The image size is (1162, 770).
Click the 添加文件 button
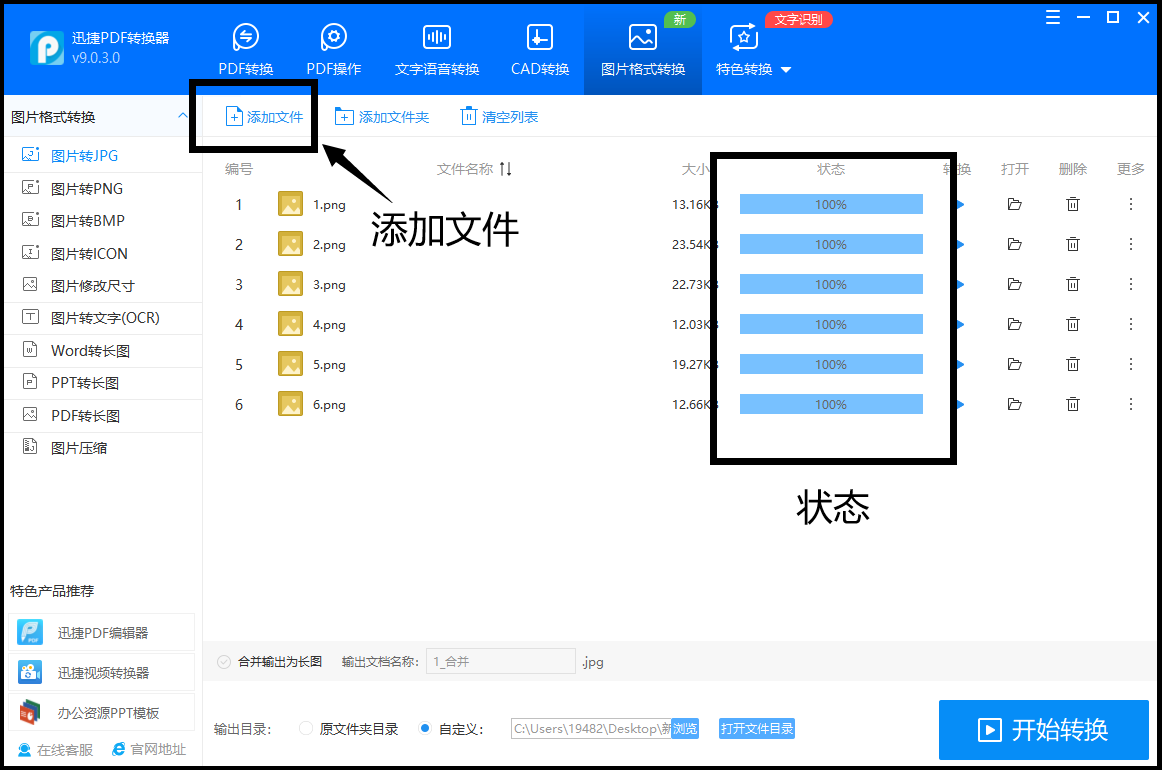point(265,116)
